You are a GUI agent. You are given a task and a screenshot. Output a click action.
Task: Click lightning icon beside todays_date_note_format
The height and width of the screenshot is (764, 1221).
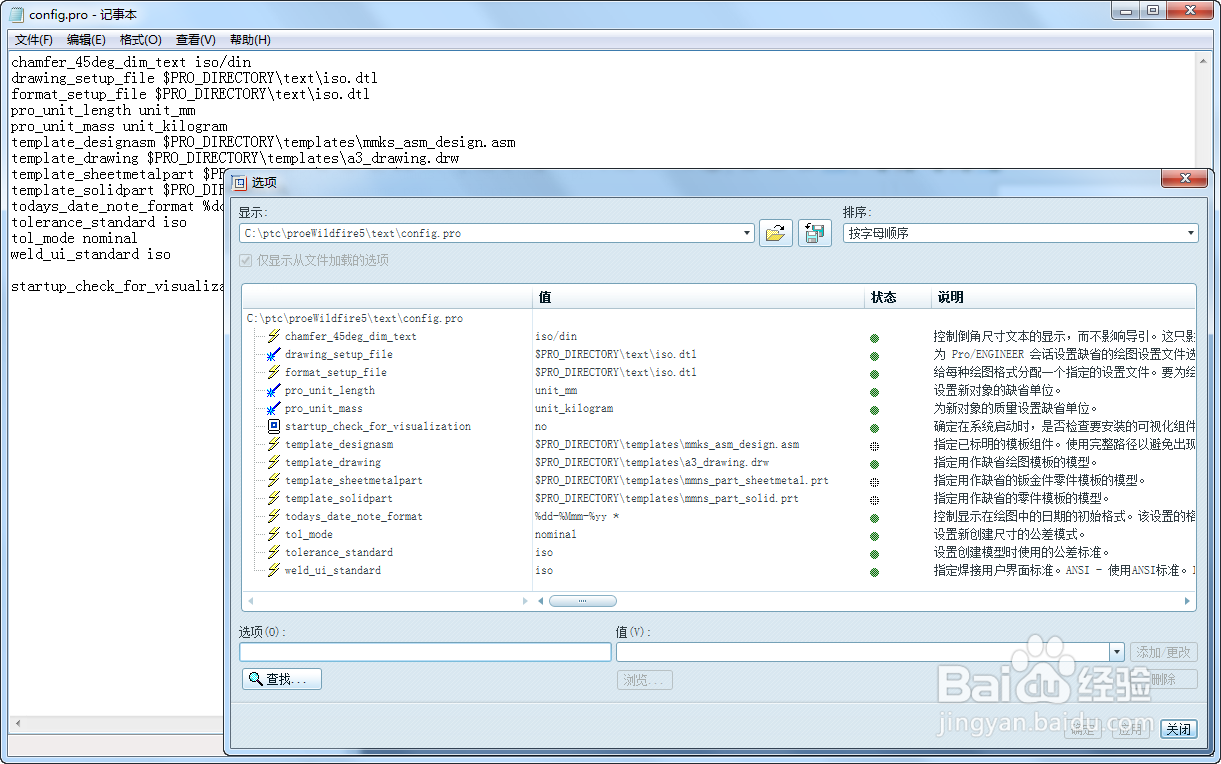[x=273, y=516]
